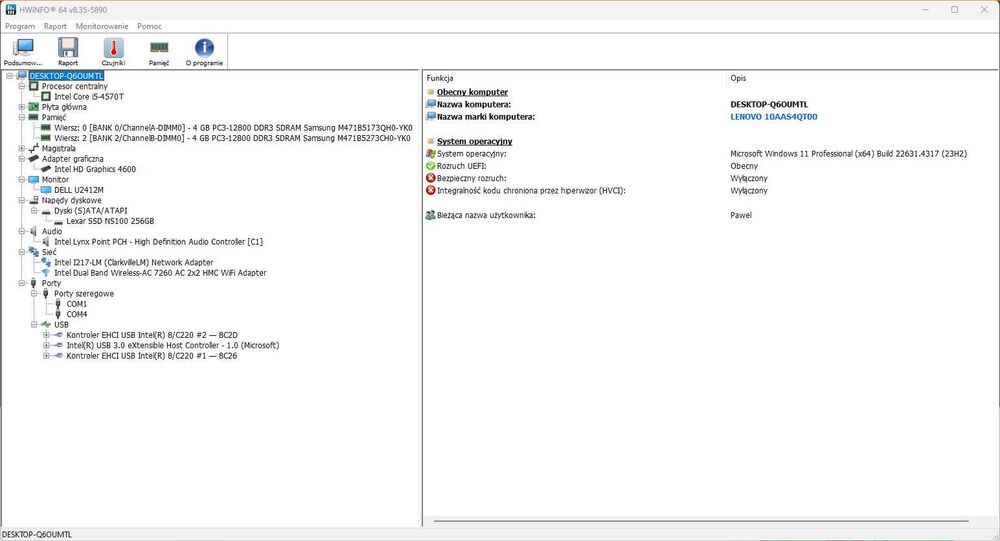Viewport: 1000px width, 541px height.
Task: Click the Napędy dyskowe drive icon
Action: coord(34,200)
